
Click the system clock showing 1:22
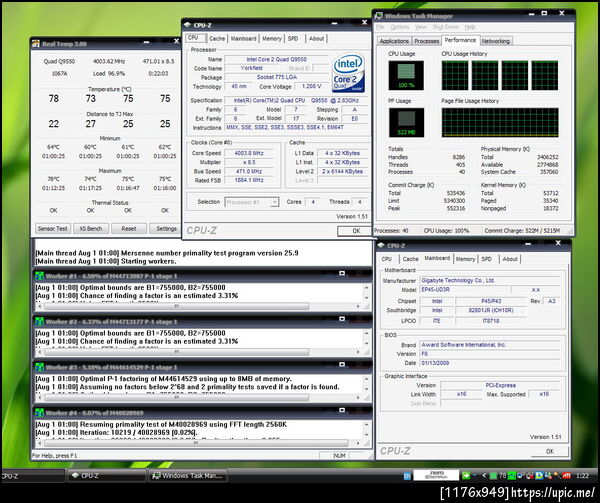point(582,476)
